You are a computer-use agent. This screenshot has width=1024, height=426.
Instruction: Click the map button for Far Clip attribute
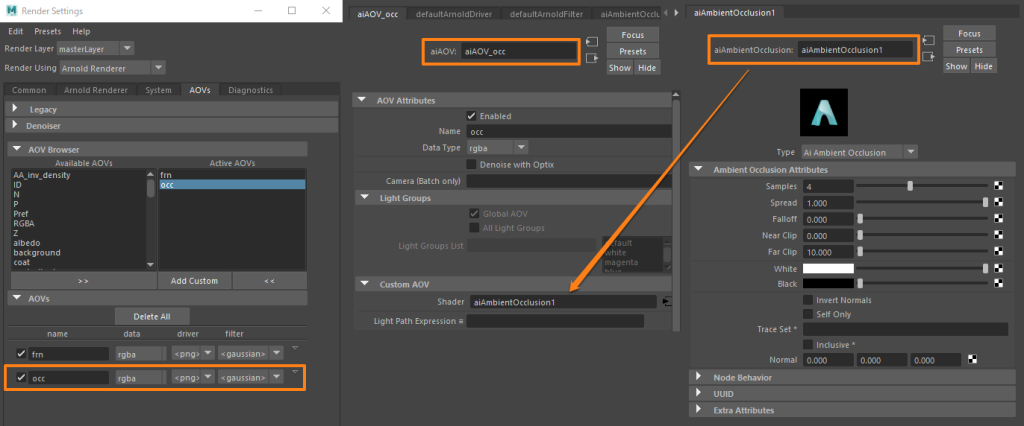pyautogui.click(x=998, y=252)
